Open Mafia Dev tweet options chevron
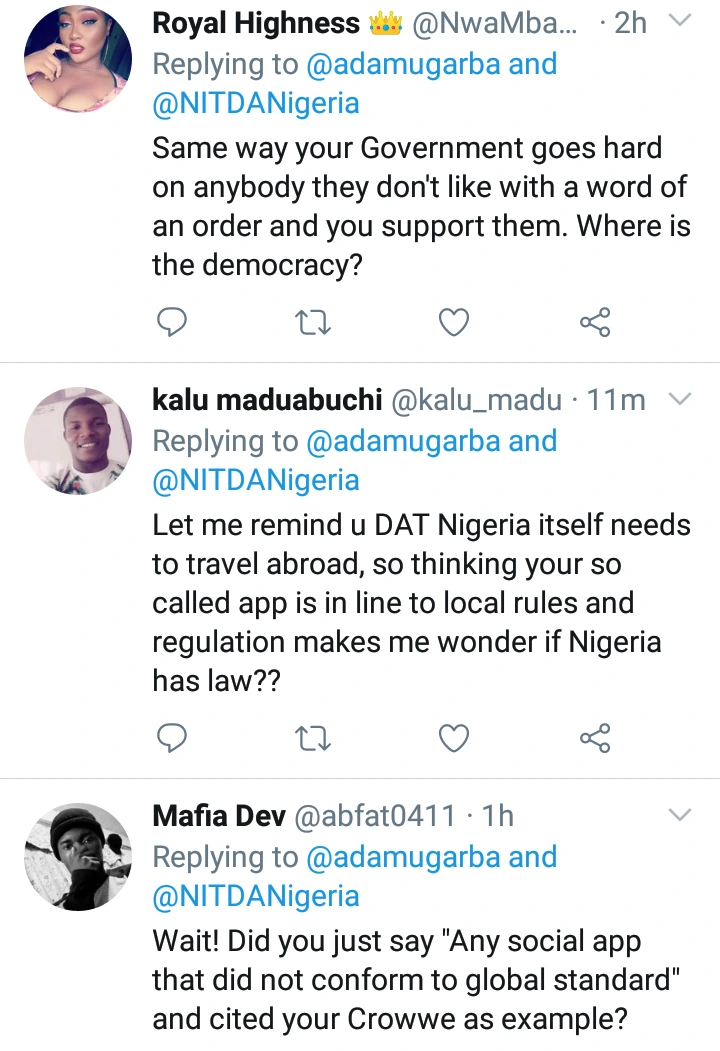This screenshot has height=1051, width=720. click(x=679, y=816)
